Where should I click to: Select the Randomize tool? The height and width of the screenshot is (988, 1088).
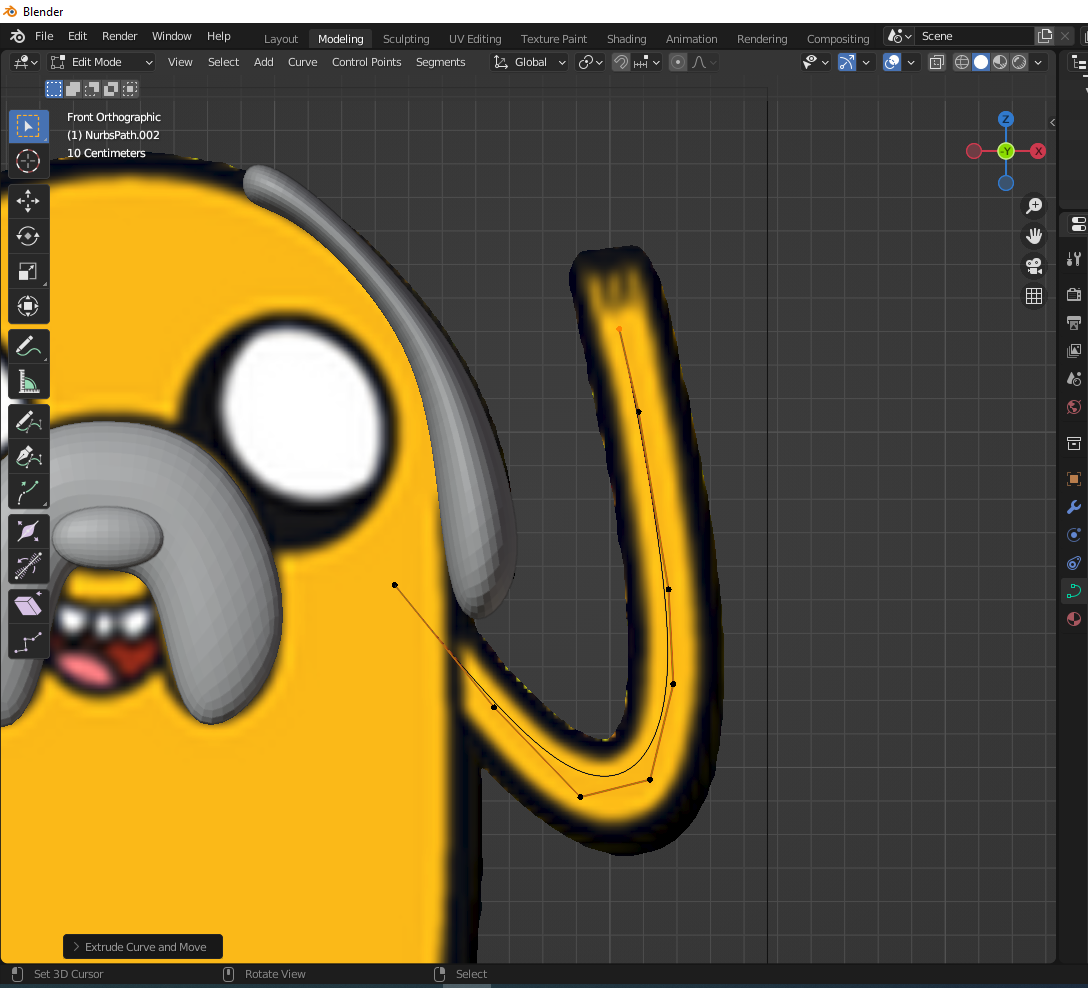[28, 641]
